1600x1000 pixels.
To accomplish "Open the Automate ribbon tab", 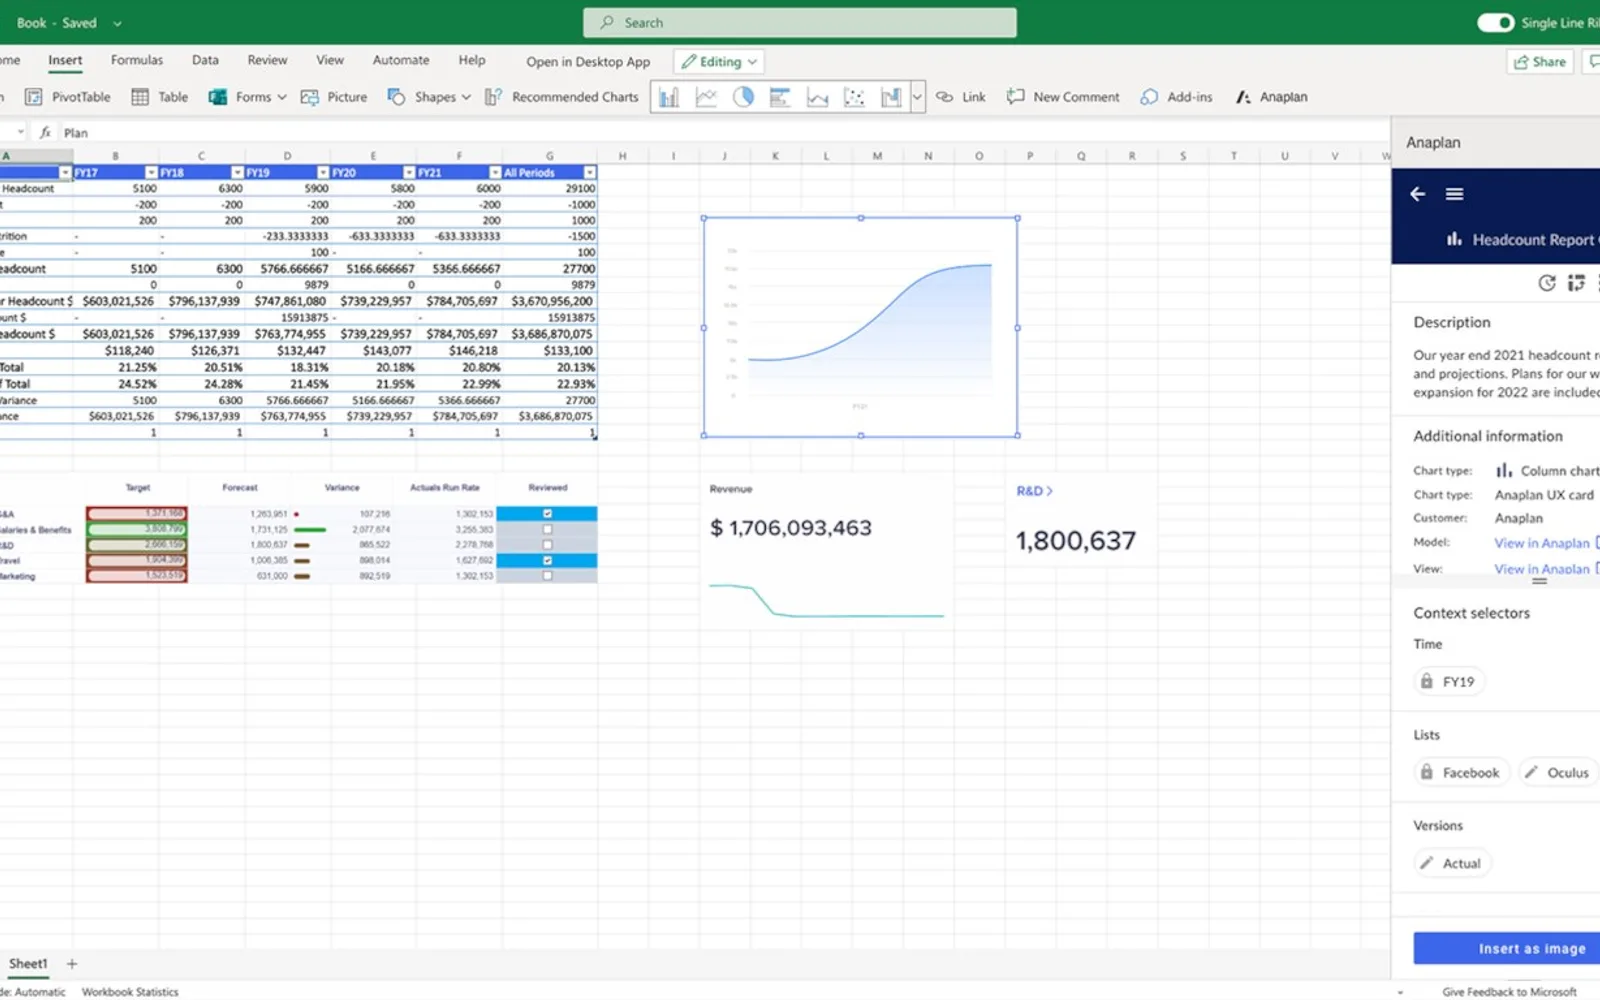I will [x=401, y=60].
